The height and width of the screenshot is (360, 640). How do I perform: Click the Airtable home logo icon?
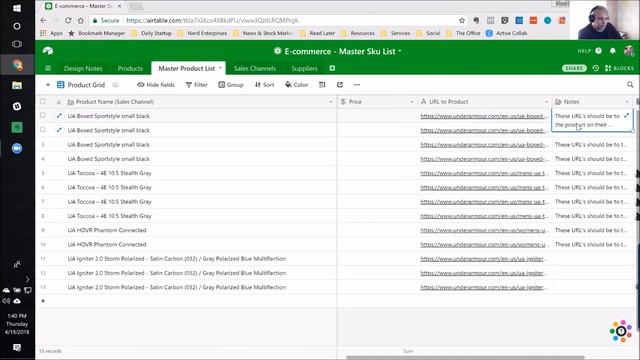tap(48, 51)
